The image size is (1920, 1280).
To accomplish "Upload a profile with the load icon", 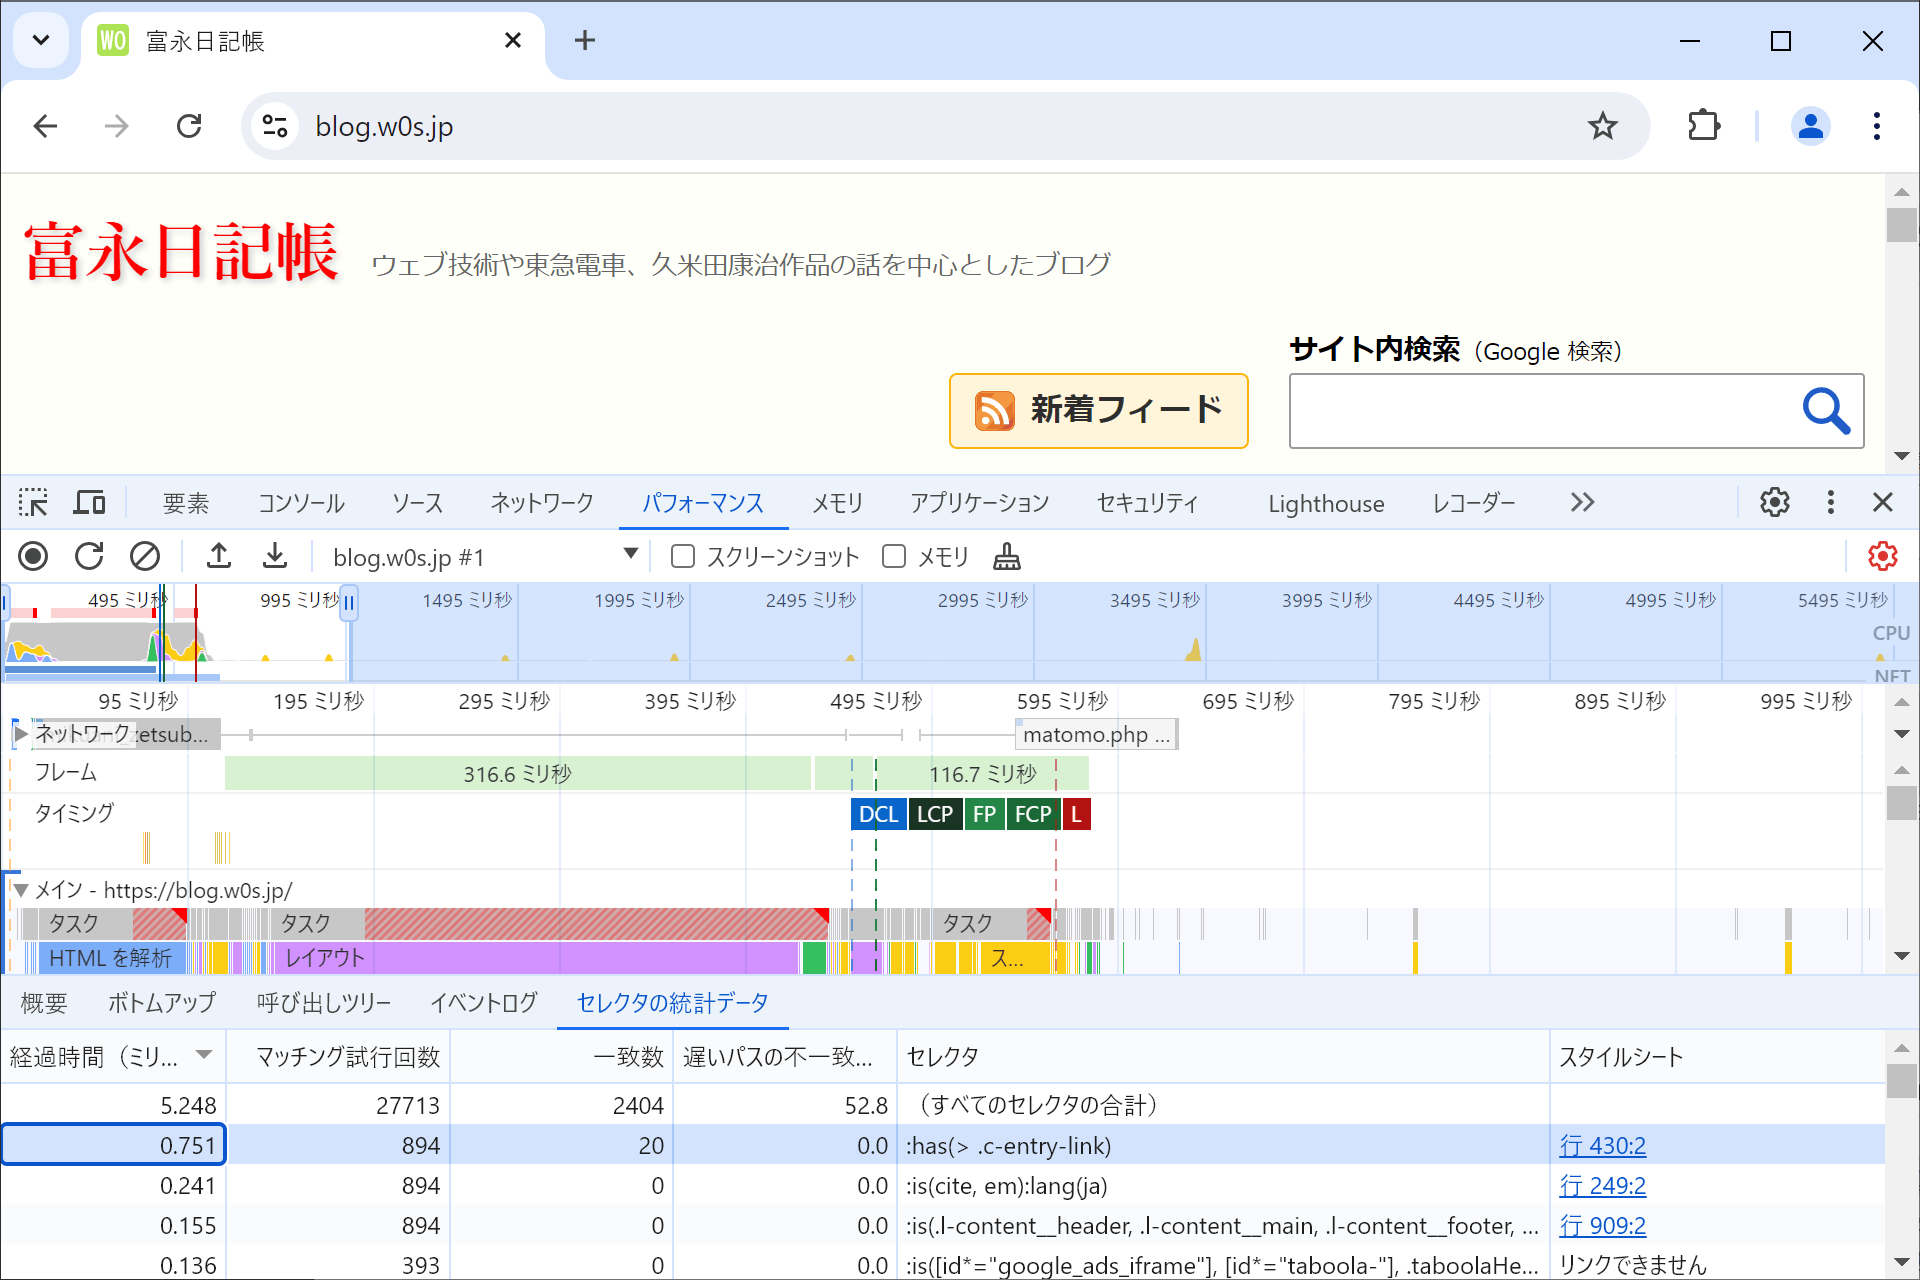I will point(219,556).
